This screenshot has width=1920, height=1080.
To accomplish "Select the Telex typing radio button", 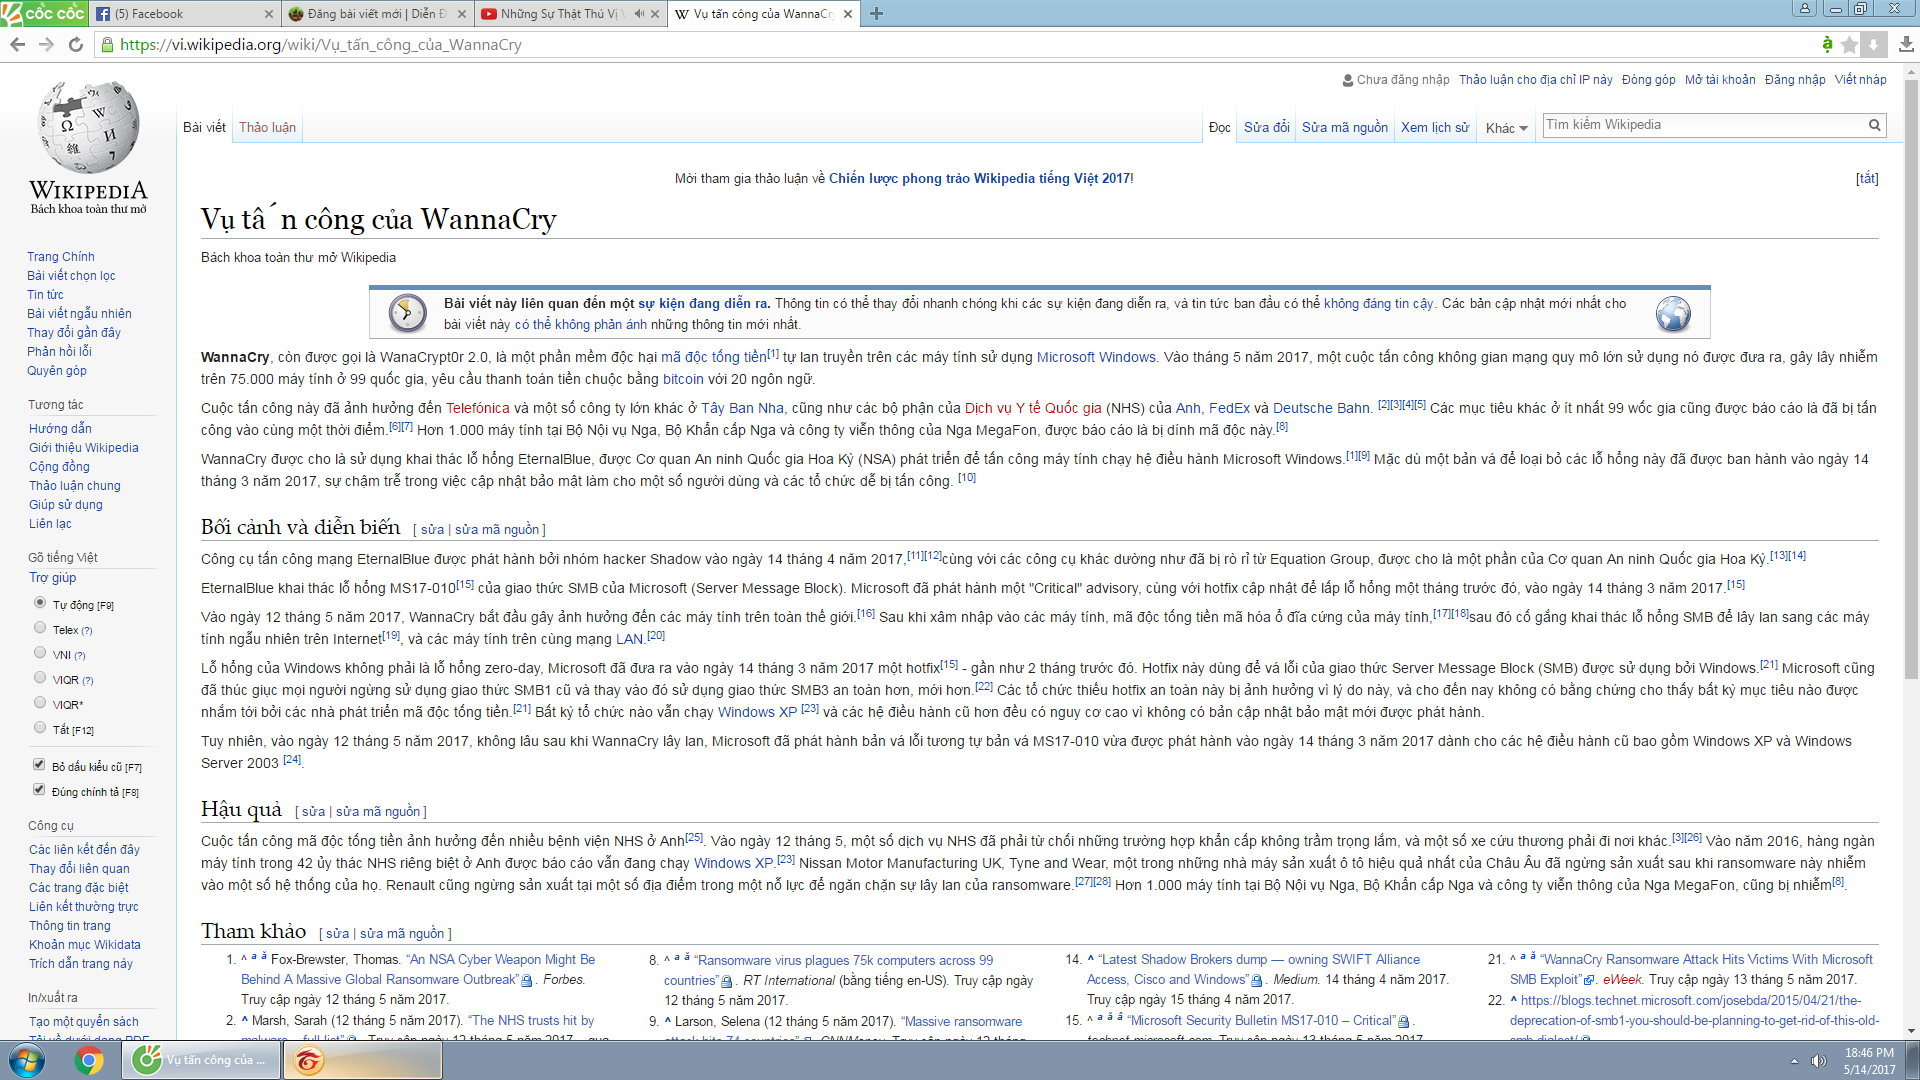I will [40, 628].
